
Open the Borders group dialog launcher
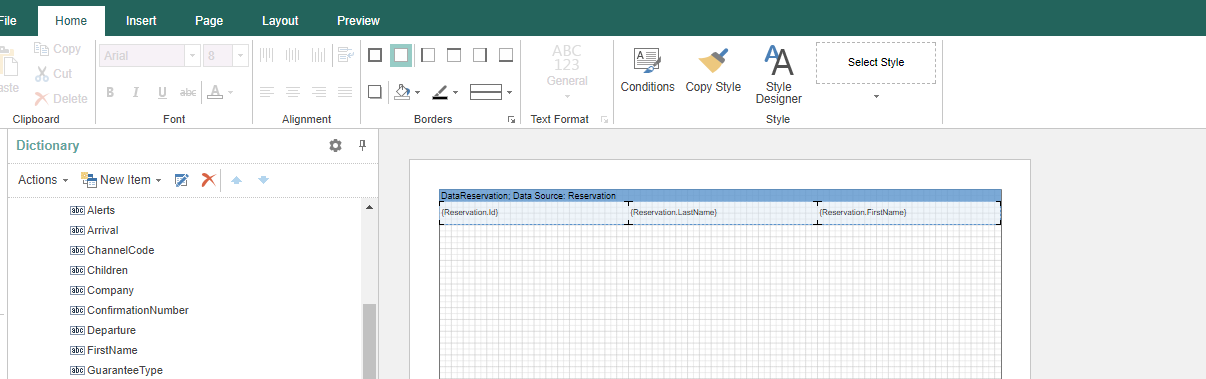point(512,120)
